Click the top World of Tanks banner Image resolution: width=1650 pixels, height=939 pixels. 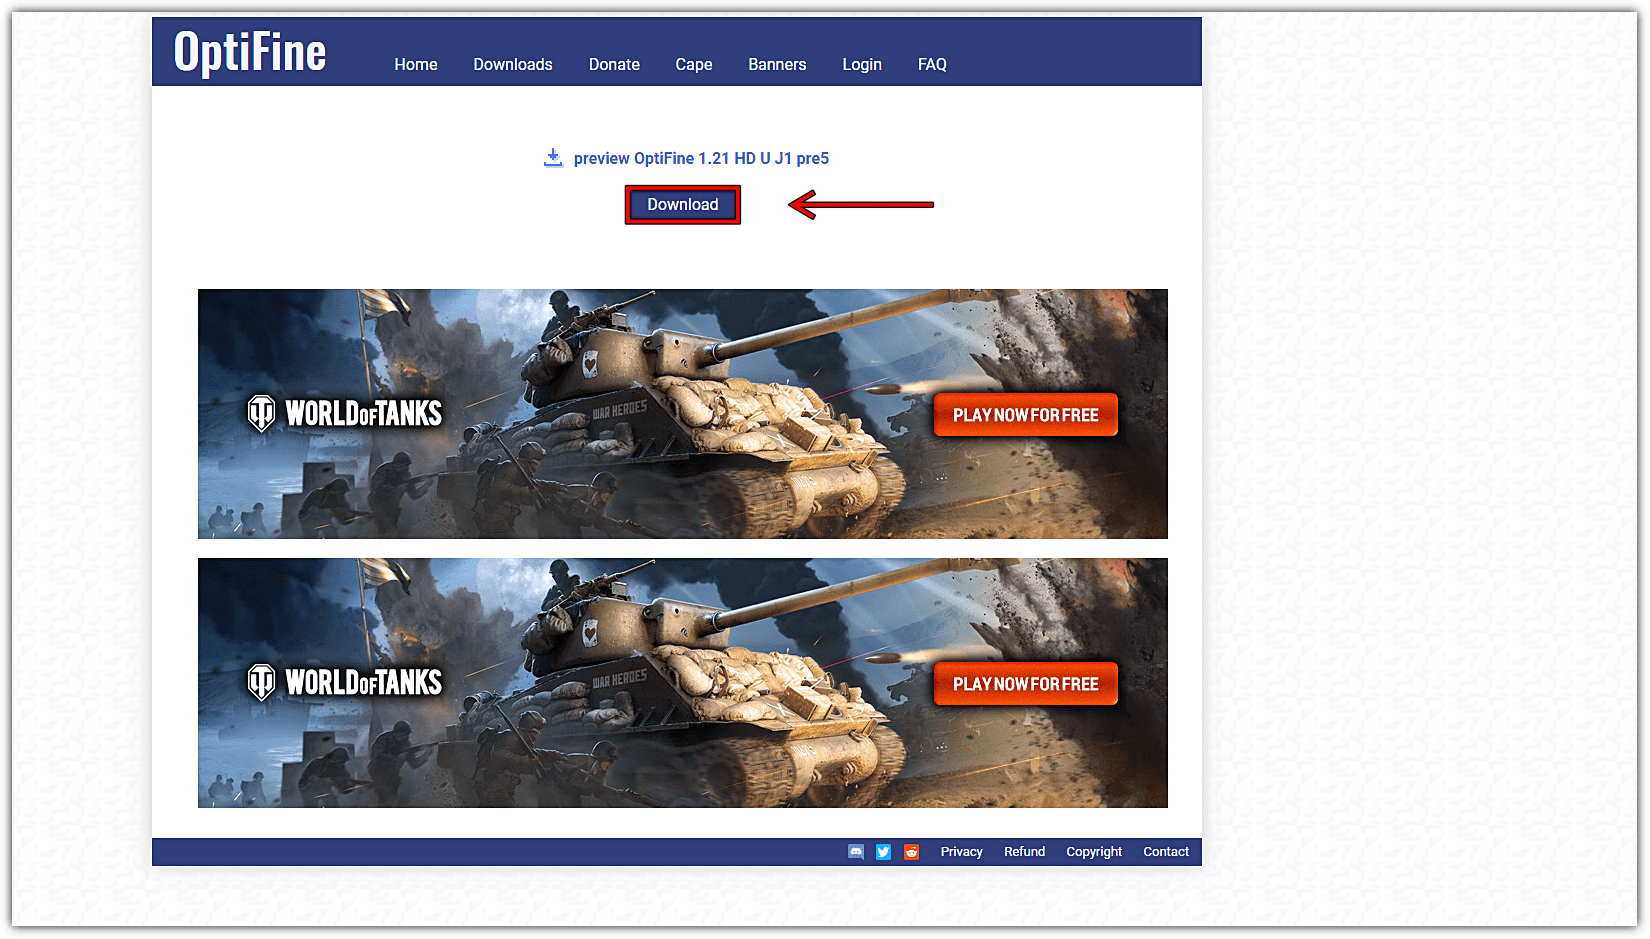683,414
